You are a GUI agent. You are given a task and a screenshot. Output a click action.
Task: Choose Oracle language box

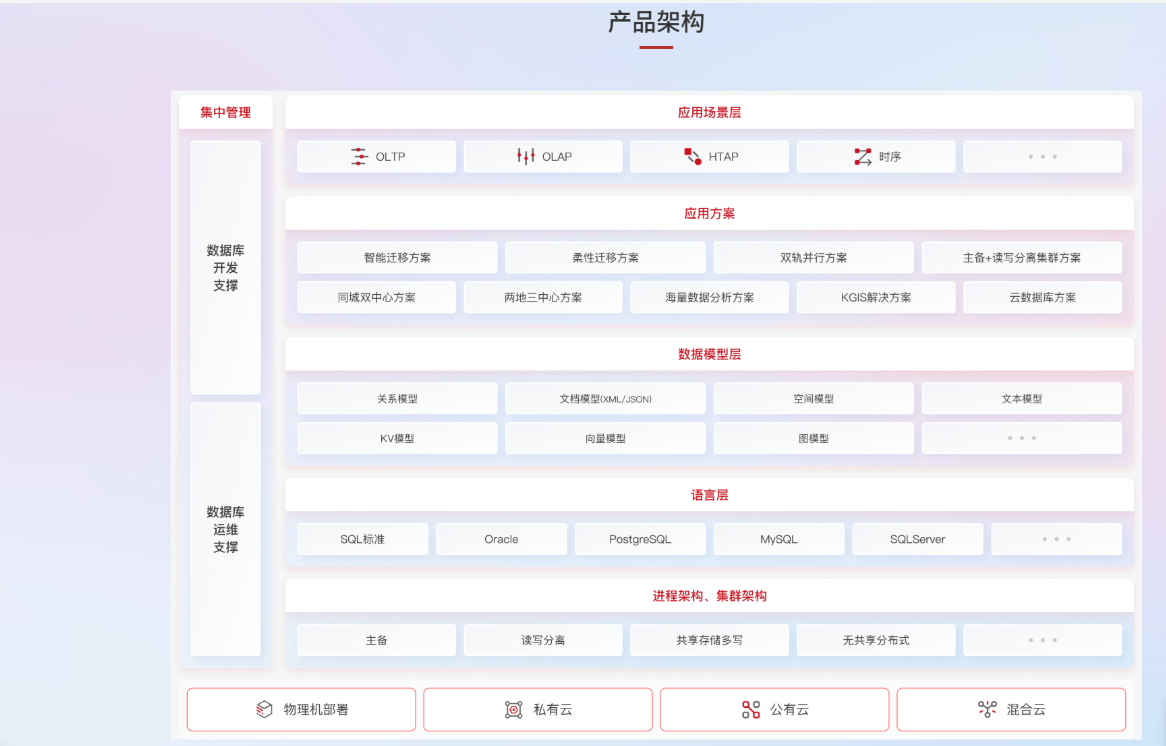point(501,539)
